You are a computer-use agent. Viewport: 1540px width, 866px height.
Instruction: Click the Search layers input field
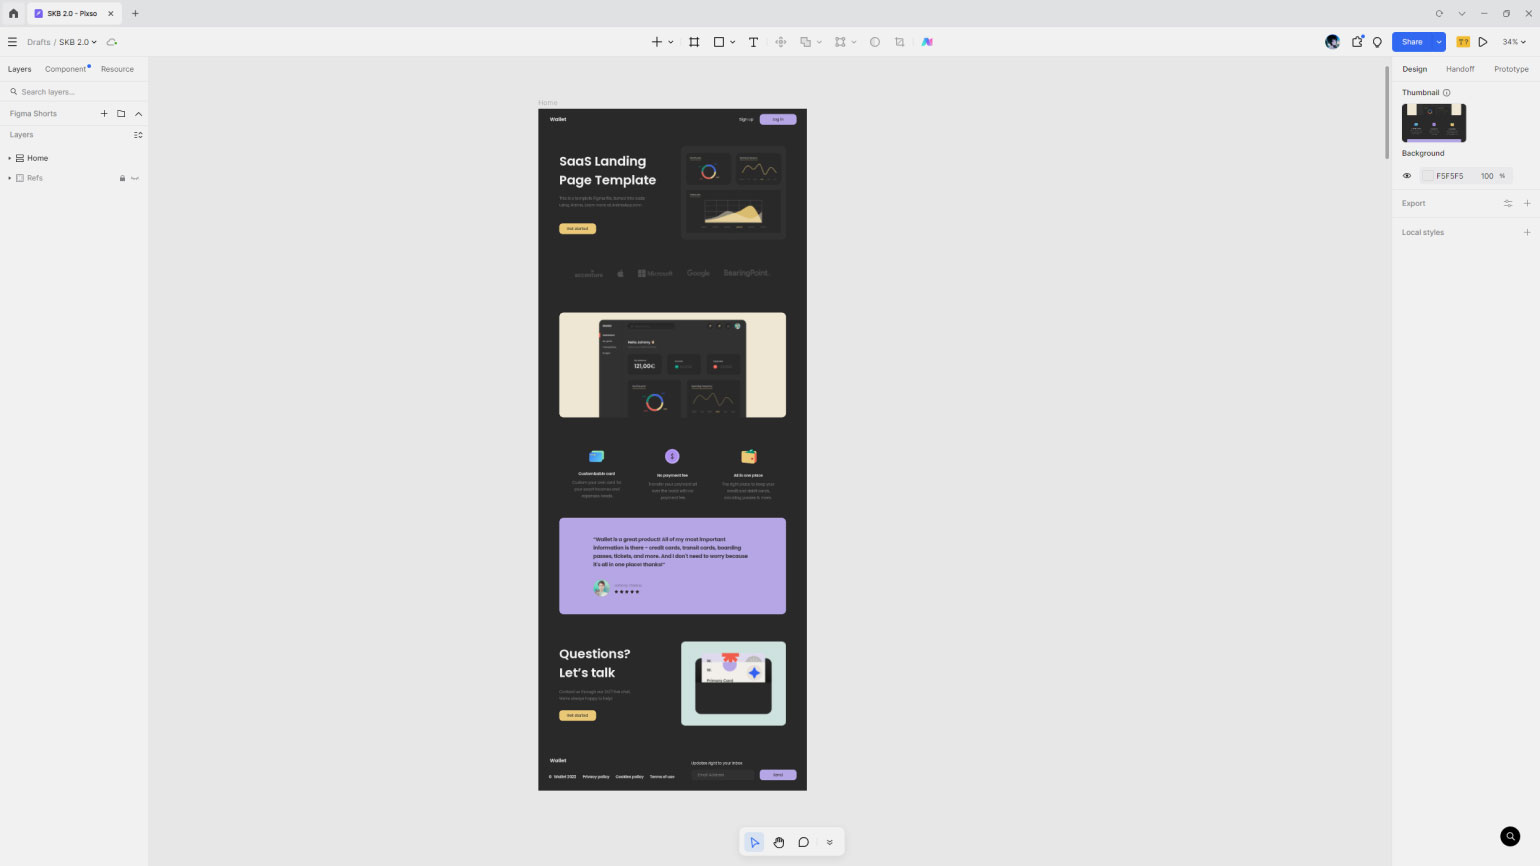click(x=75, y=92)
